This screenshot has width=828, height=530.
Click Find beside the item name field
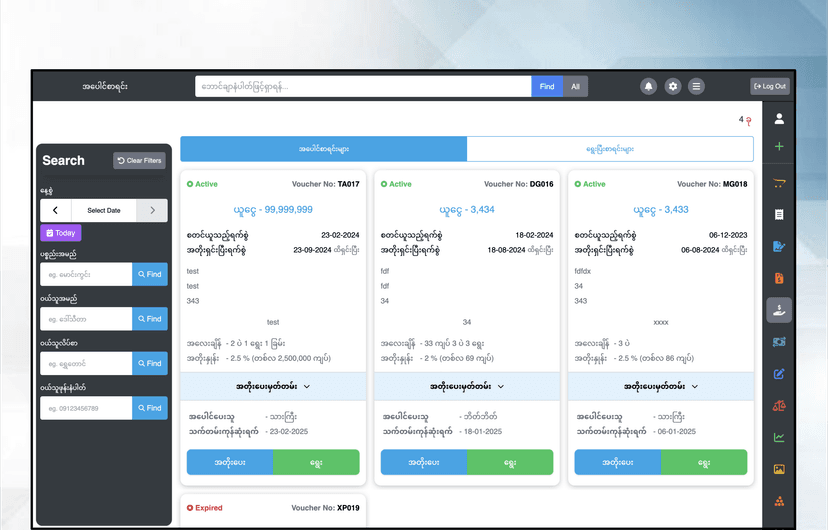pos(150,275)
